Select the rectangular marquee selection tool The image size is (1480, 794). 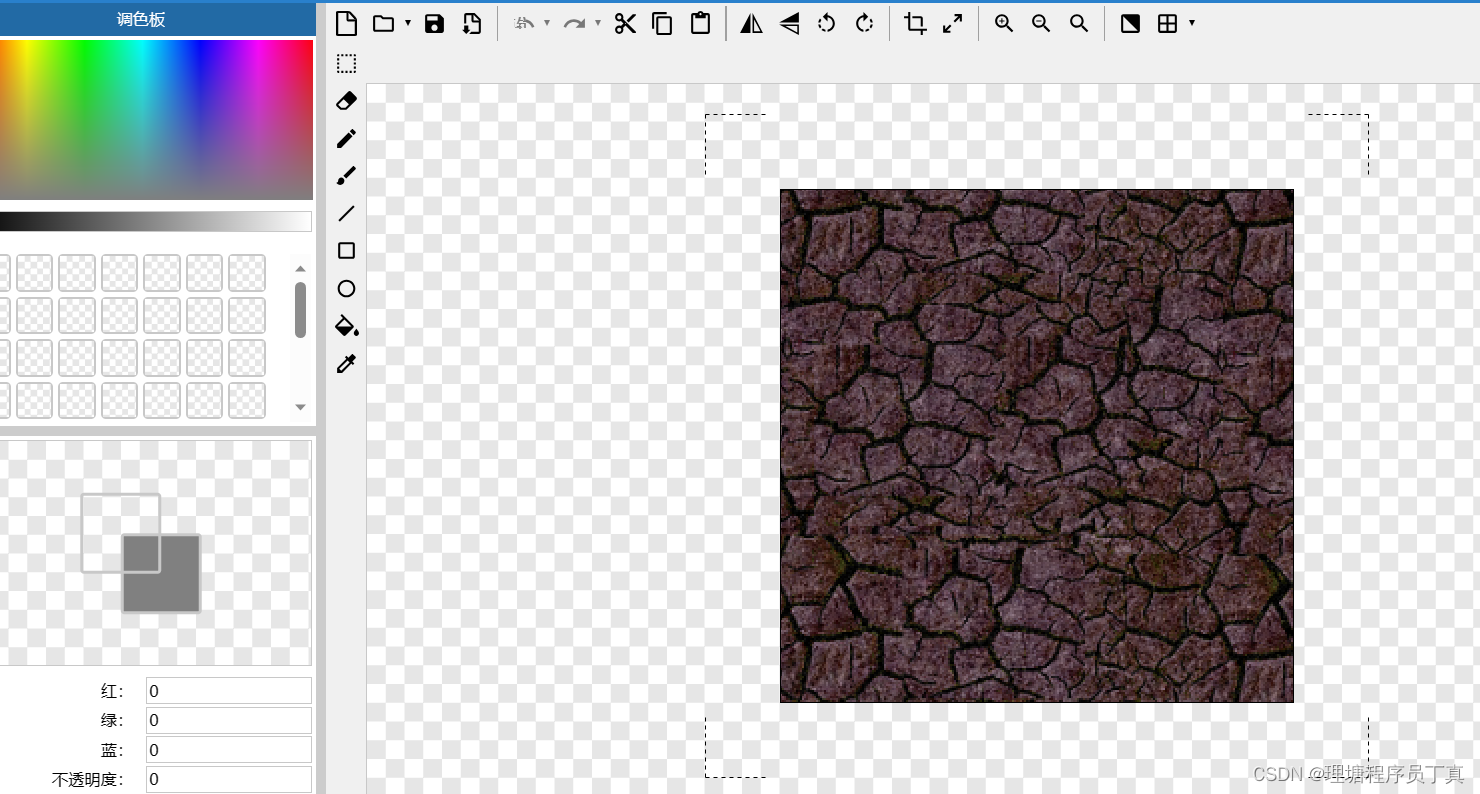pyautogui.click(x=346, y=64)
